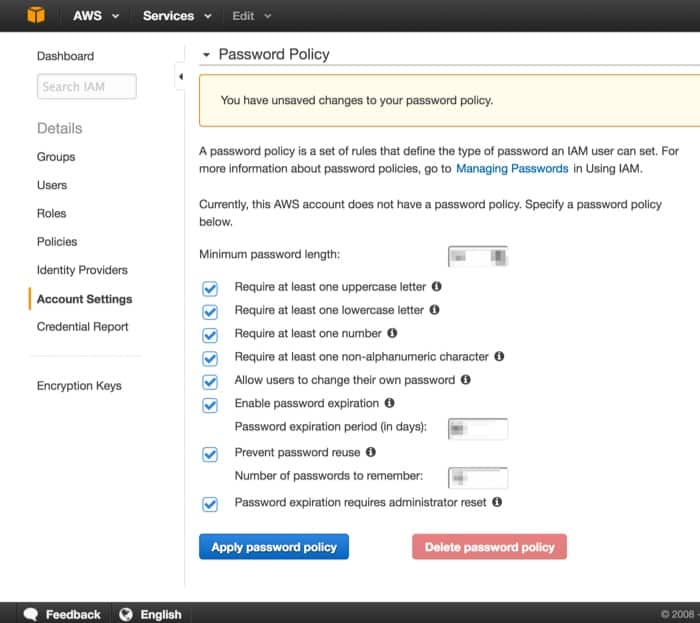Collapse the Password Policy section

[206, 55]
